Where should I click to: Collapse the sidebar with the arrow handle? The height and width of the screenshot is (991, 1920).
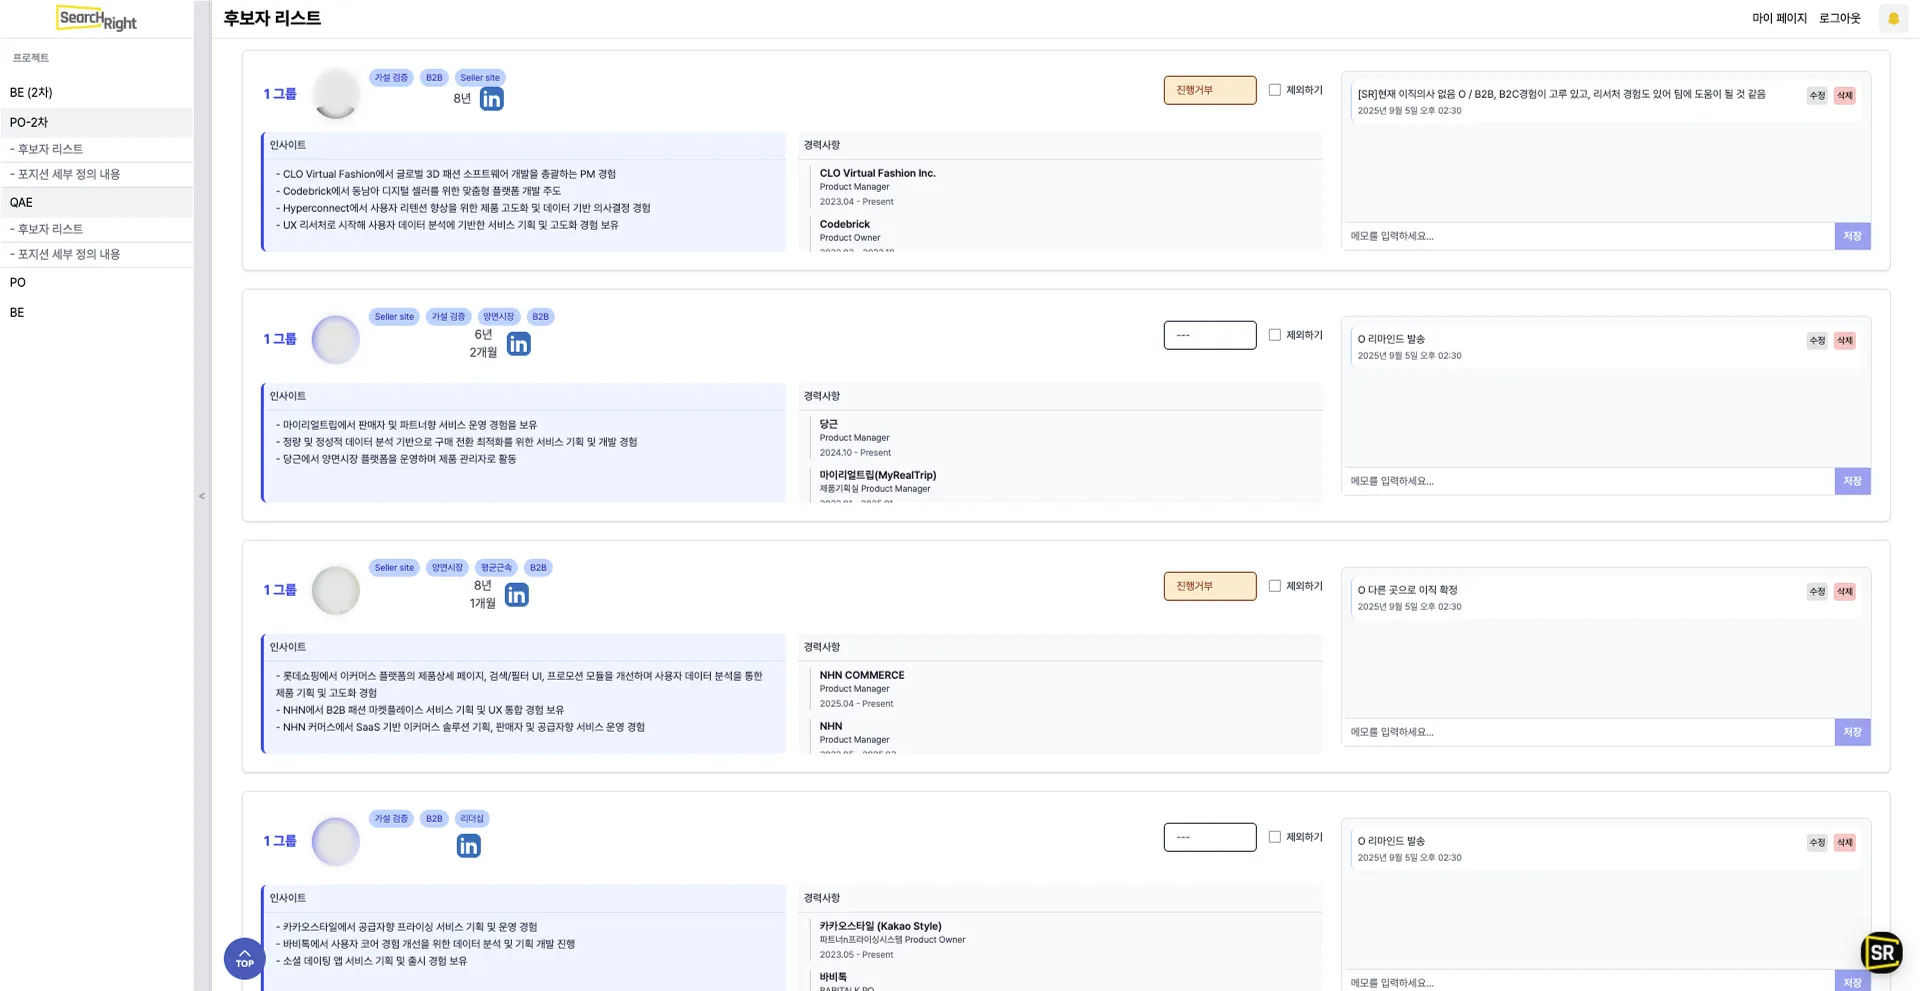(202, 496)
